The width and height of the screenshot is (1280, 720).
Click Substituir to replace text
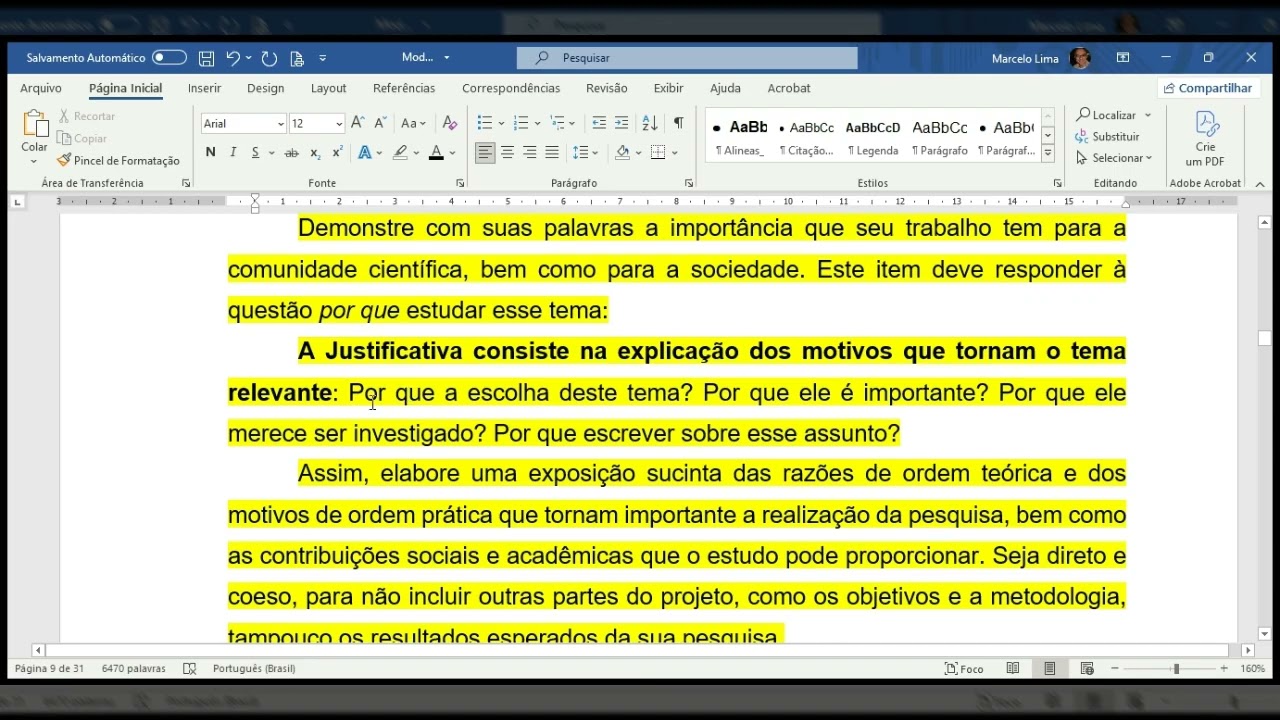(x=1108, y=136)
